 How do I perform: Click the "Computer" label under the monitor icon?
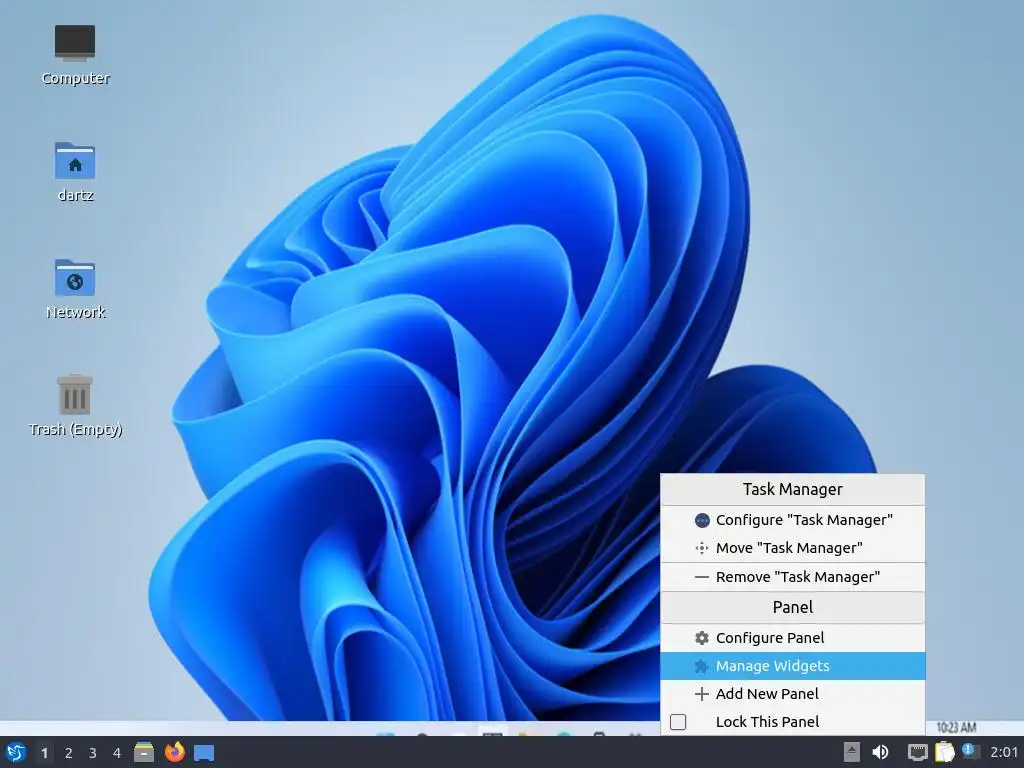point(76,78)
